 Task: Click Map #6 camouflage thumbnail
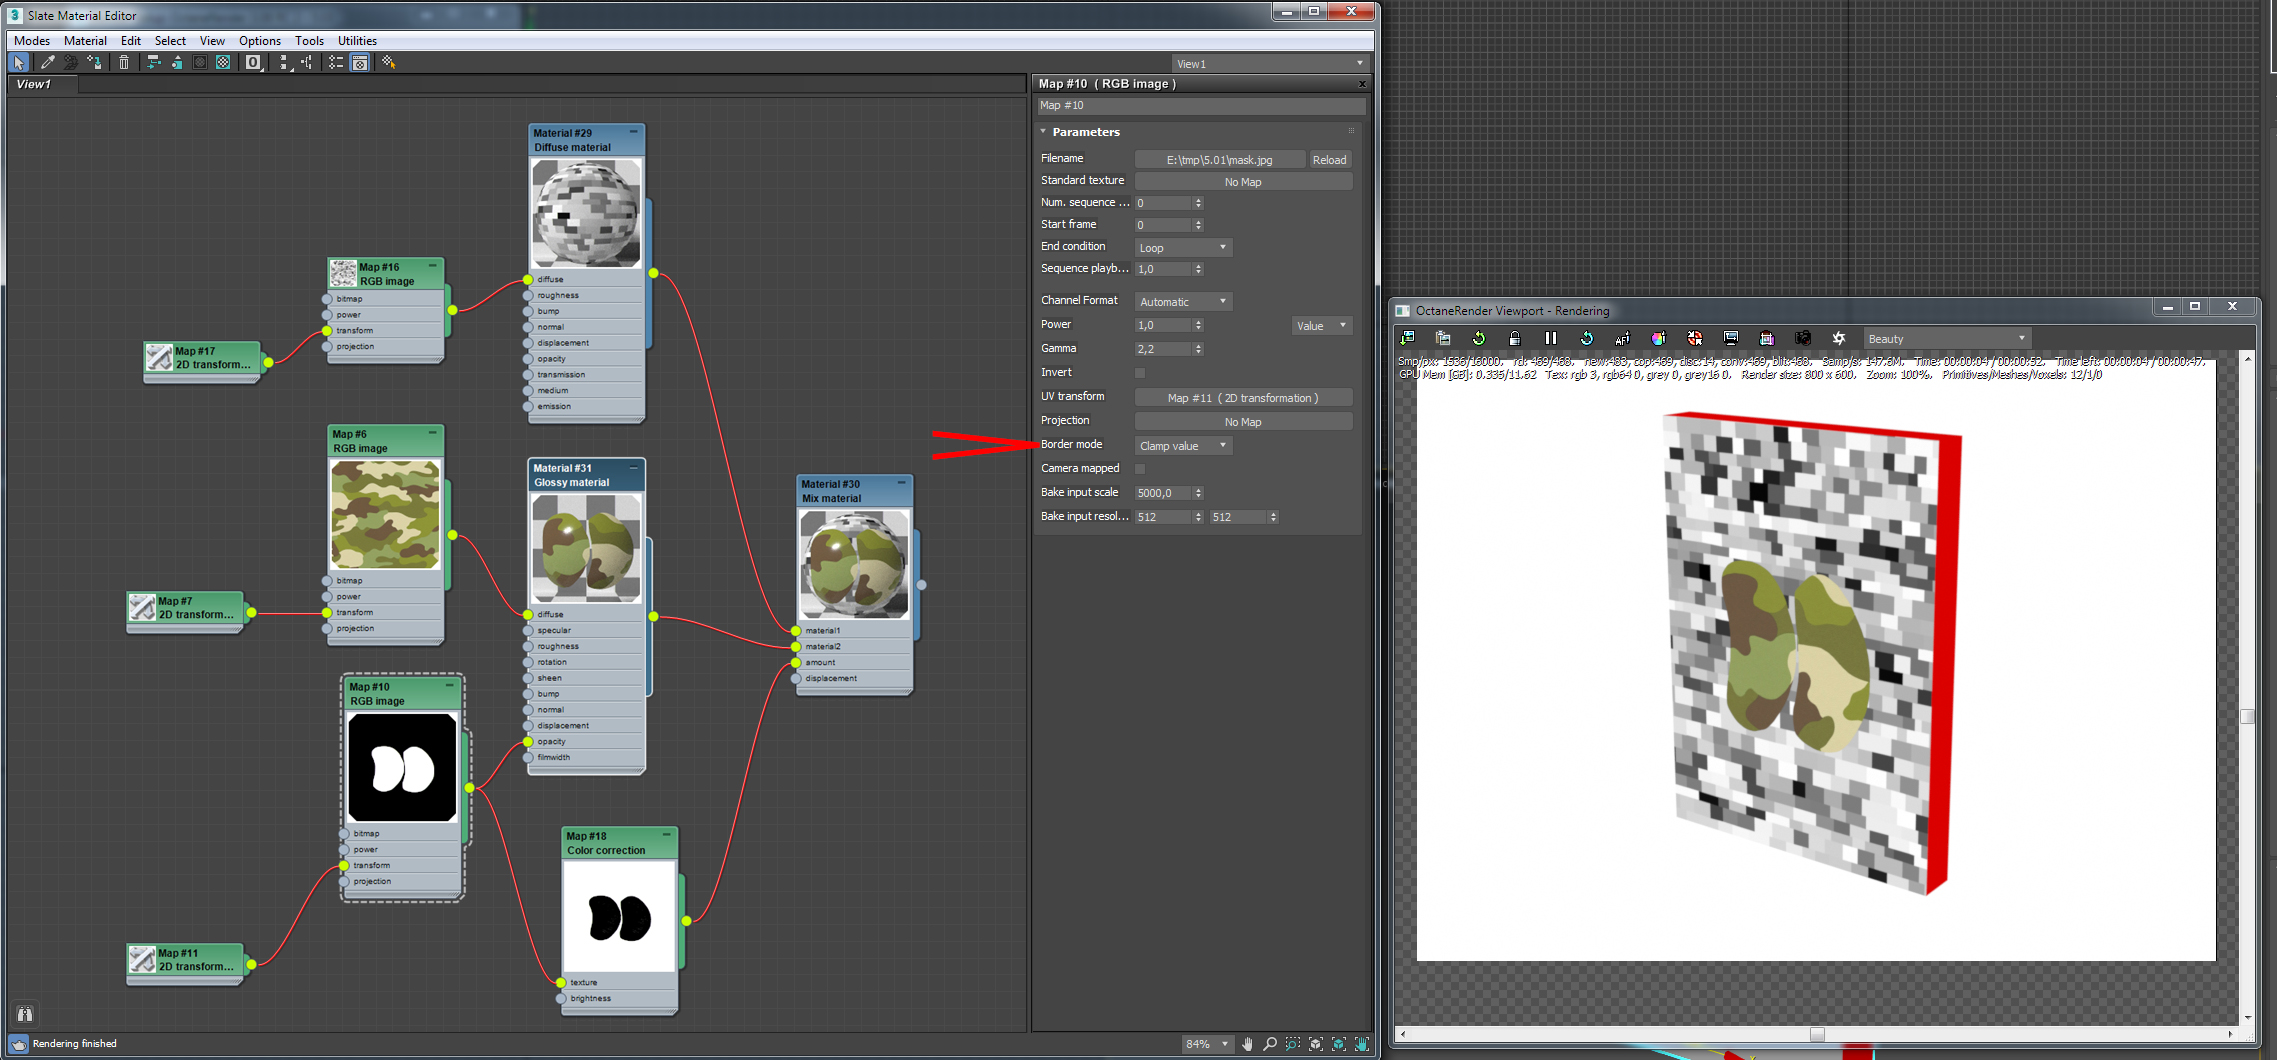click(x=385, y=514)
